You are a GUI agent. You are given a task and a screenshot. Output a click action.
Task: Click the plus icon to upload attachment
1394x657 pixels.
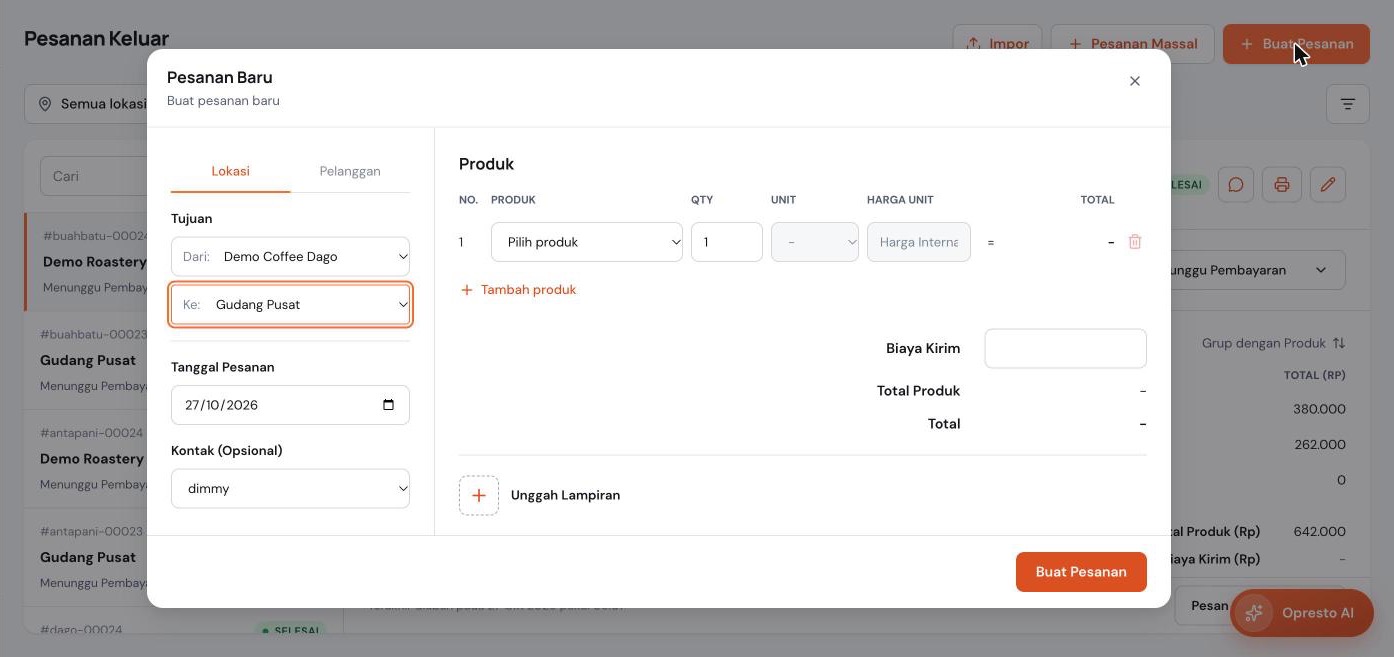coord(479,496)
